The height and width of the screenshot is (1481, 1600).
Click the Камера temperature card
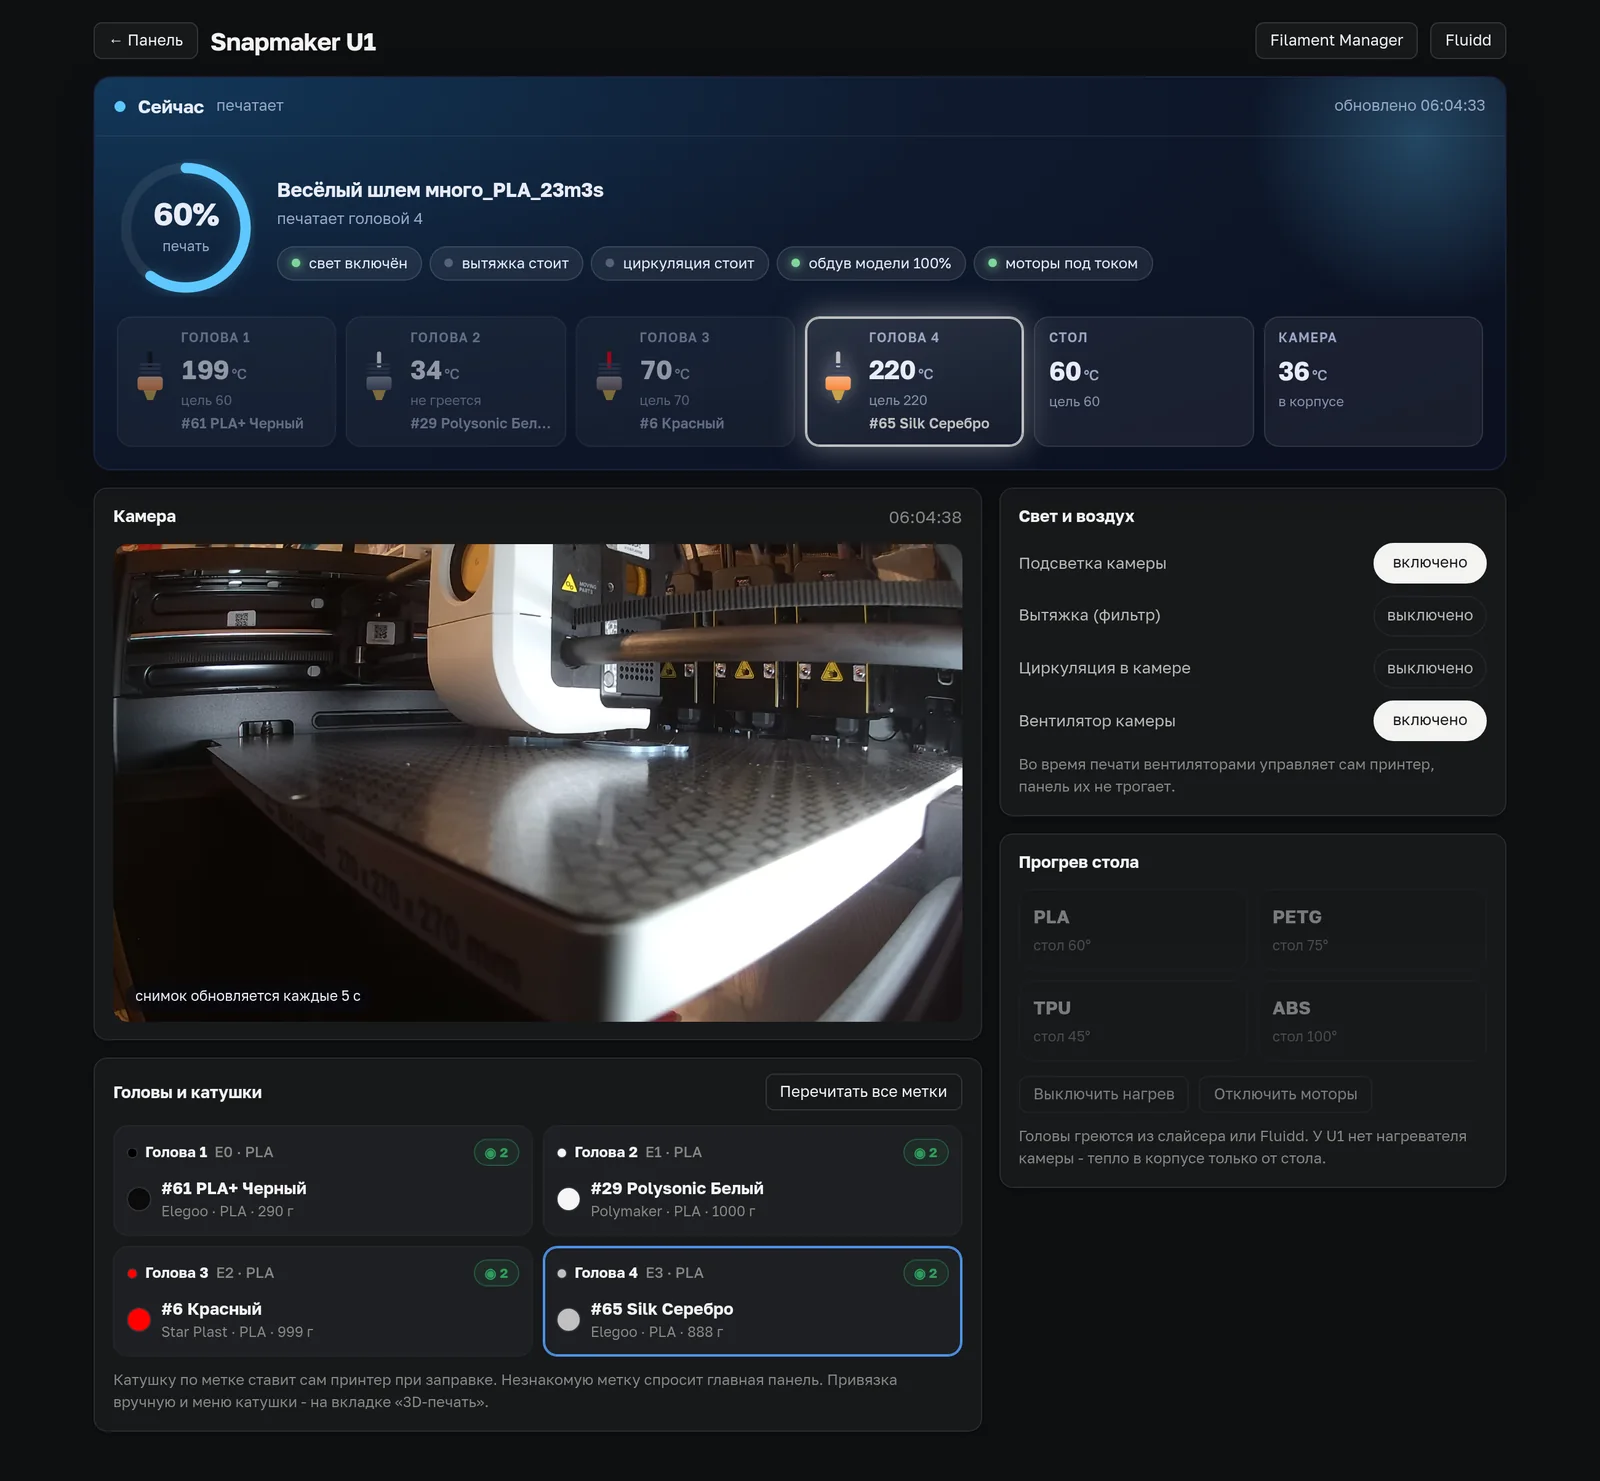[x=1373, y=382]
